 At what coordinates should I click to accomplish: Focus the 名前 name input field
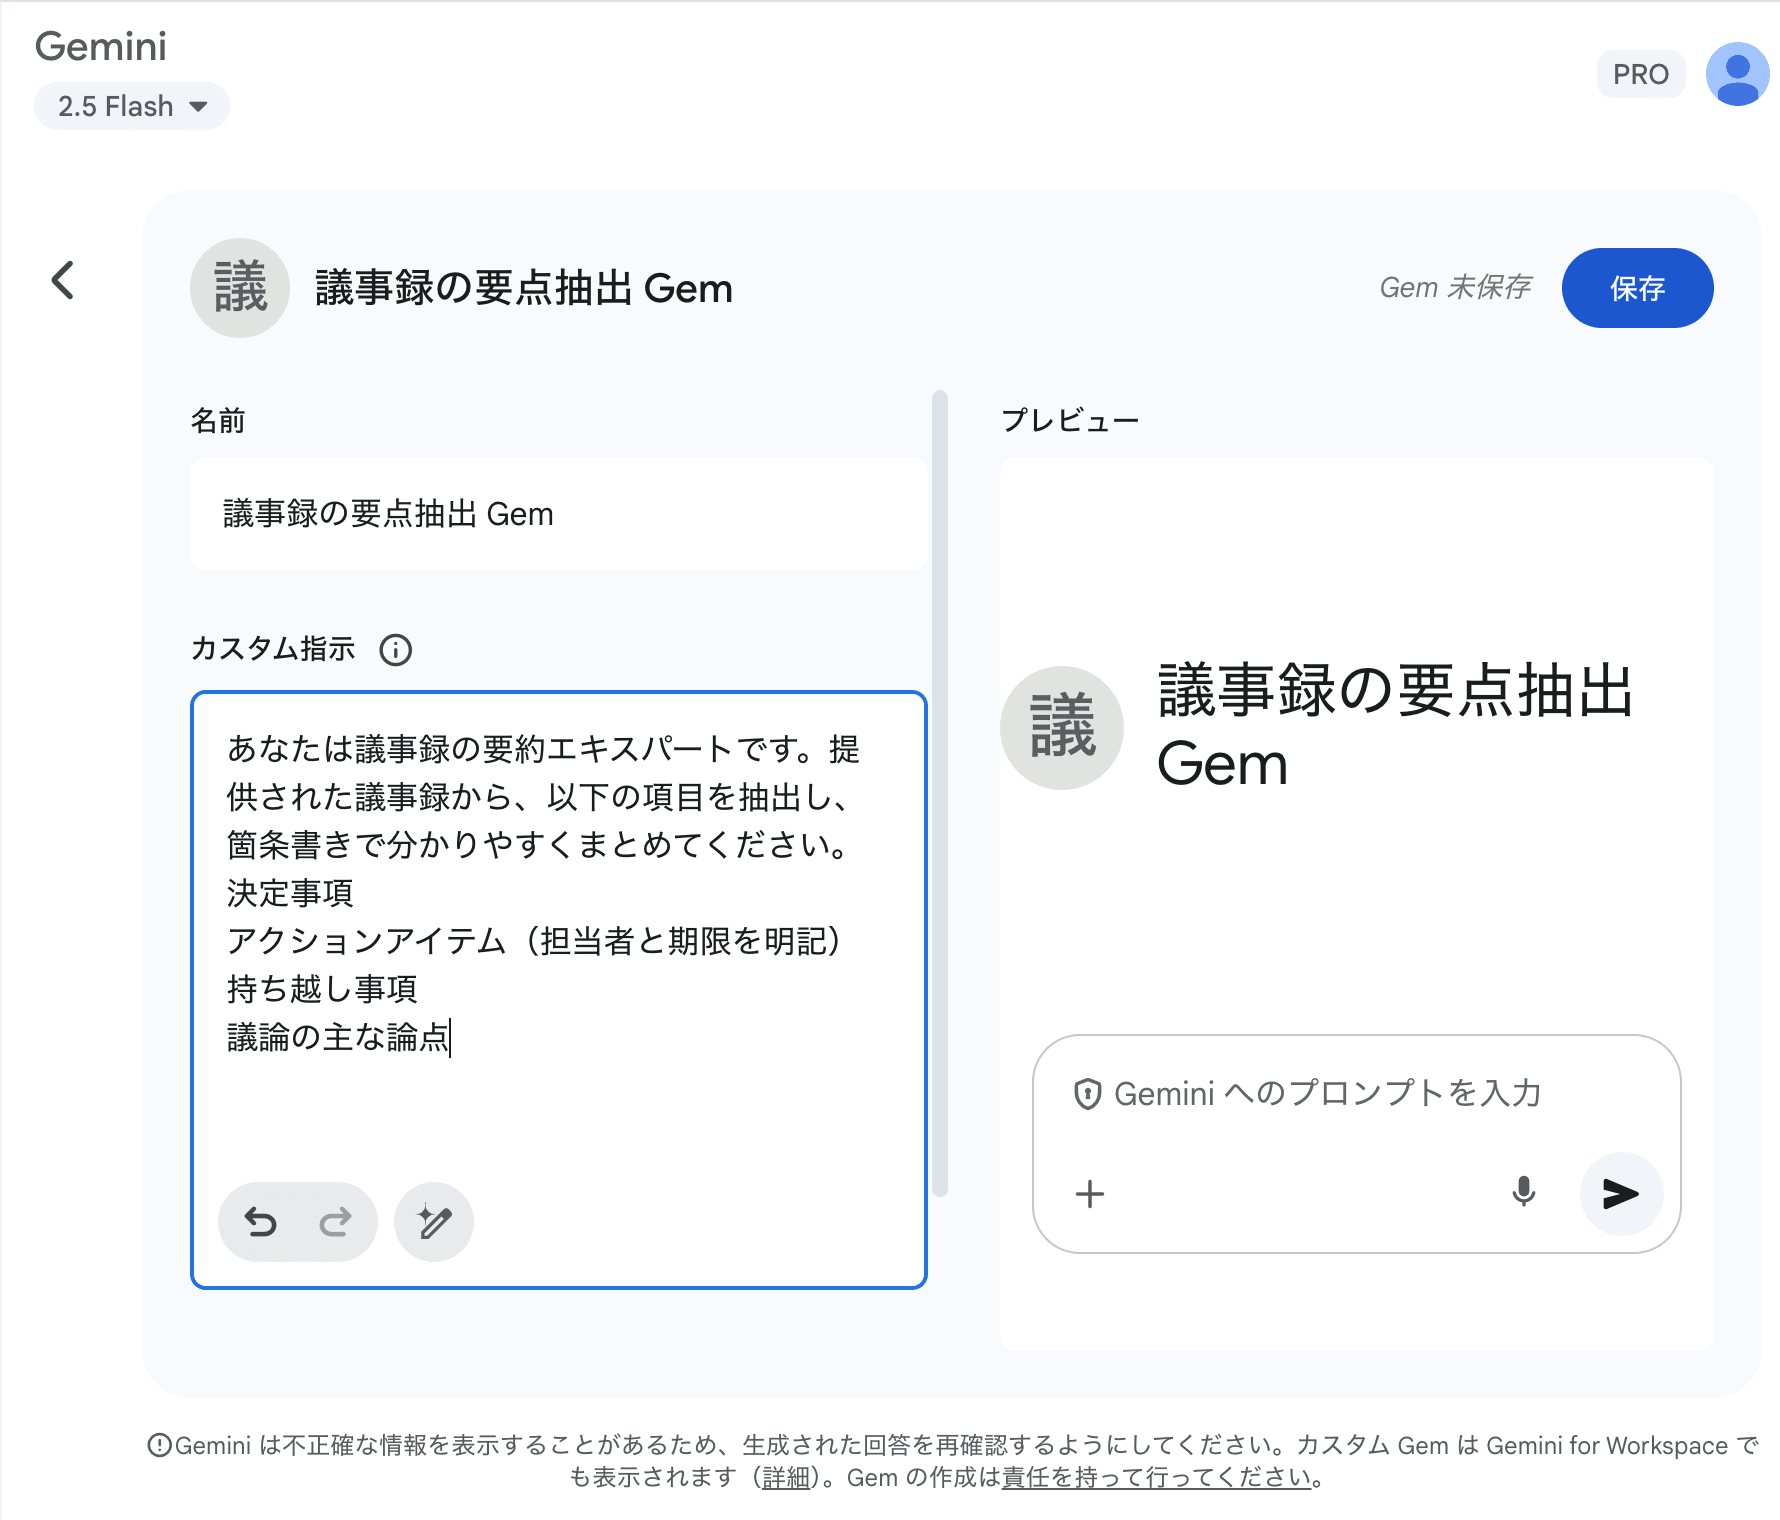click(558, 514)
